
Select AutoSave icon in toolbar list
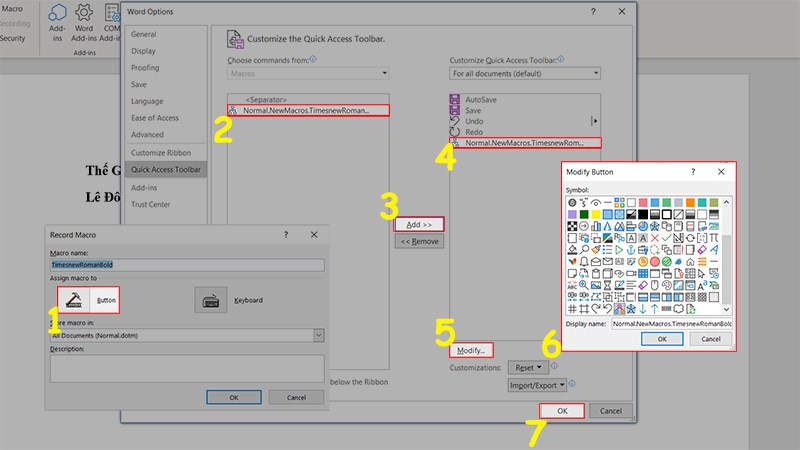click(456, 100)
